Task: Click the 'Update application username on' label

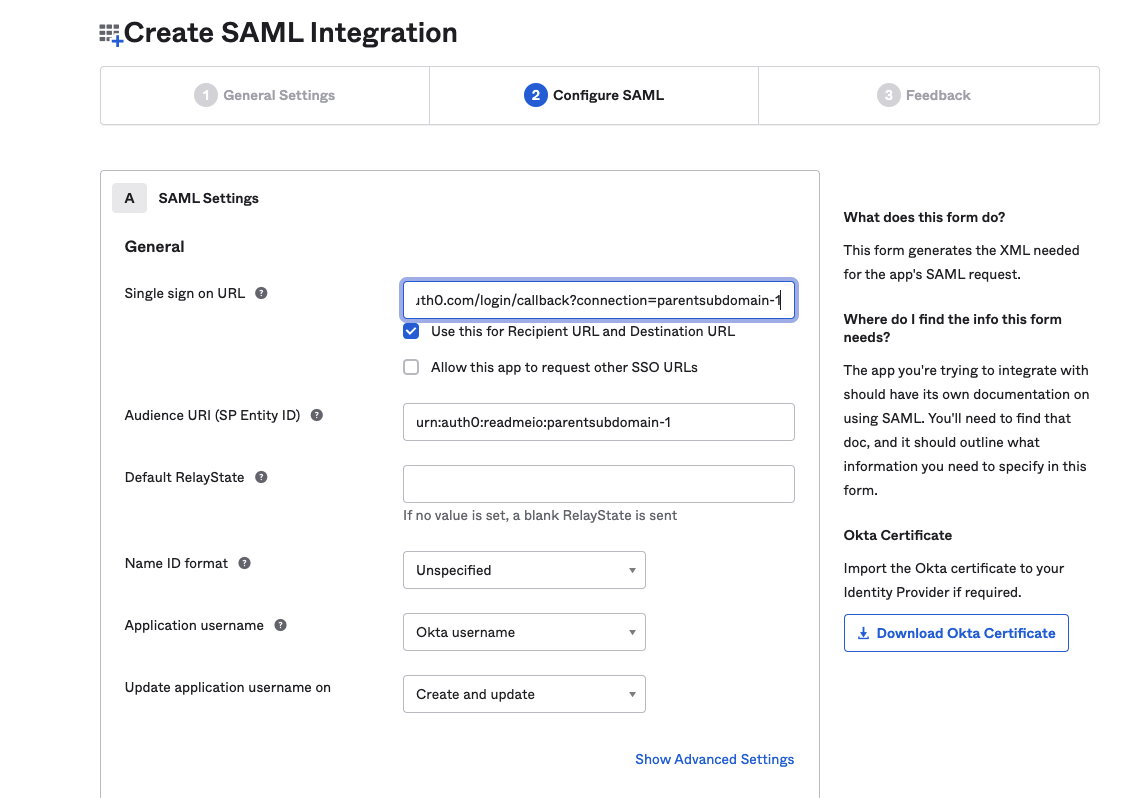Action: (227, 688)
